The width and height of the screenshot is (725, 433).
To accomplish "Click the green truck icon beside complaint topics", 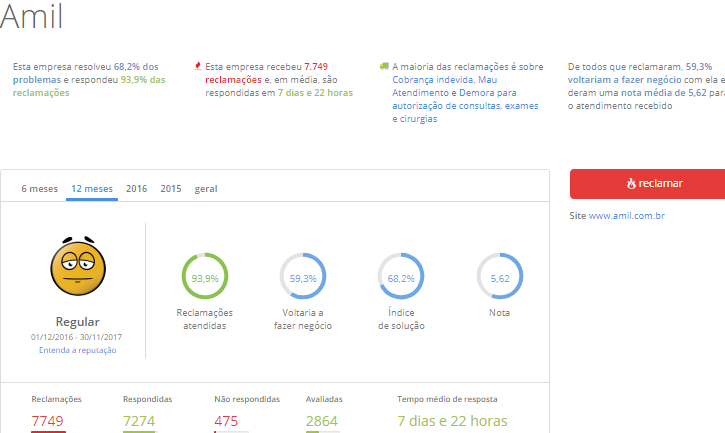I will click(384, 67).
